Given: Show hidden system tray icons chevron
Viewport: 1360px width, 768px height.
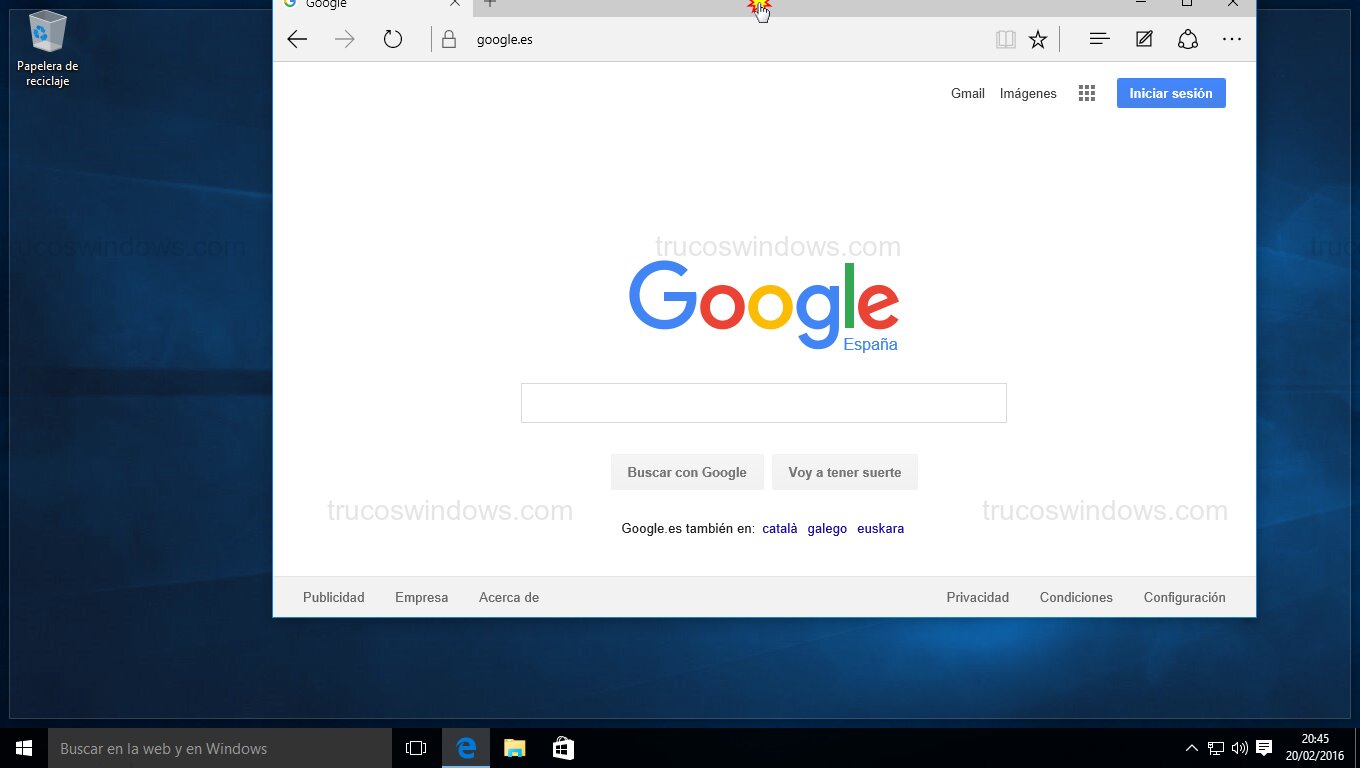Looking at the screenshot, I should coord(1191,748).
